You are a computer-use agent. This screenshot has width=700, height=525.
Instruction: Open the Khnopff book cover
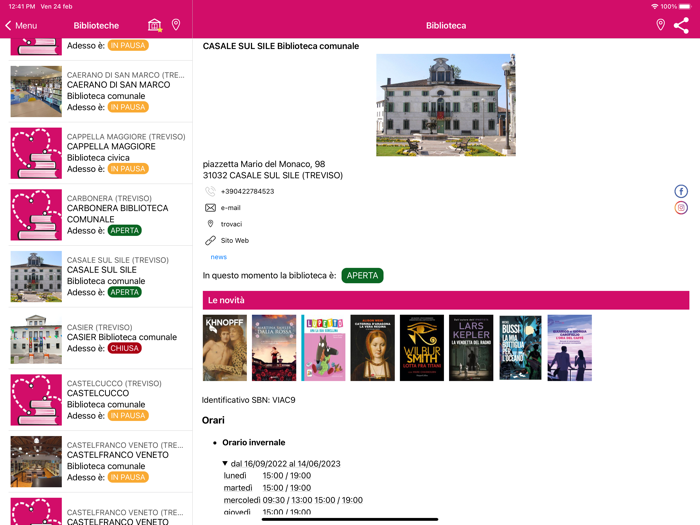(225, 348)
